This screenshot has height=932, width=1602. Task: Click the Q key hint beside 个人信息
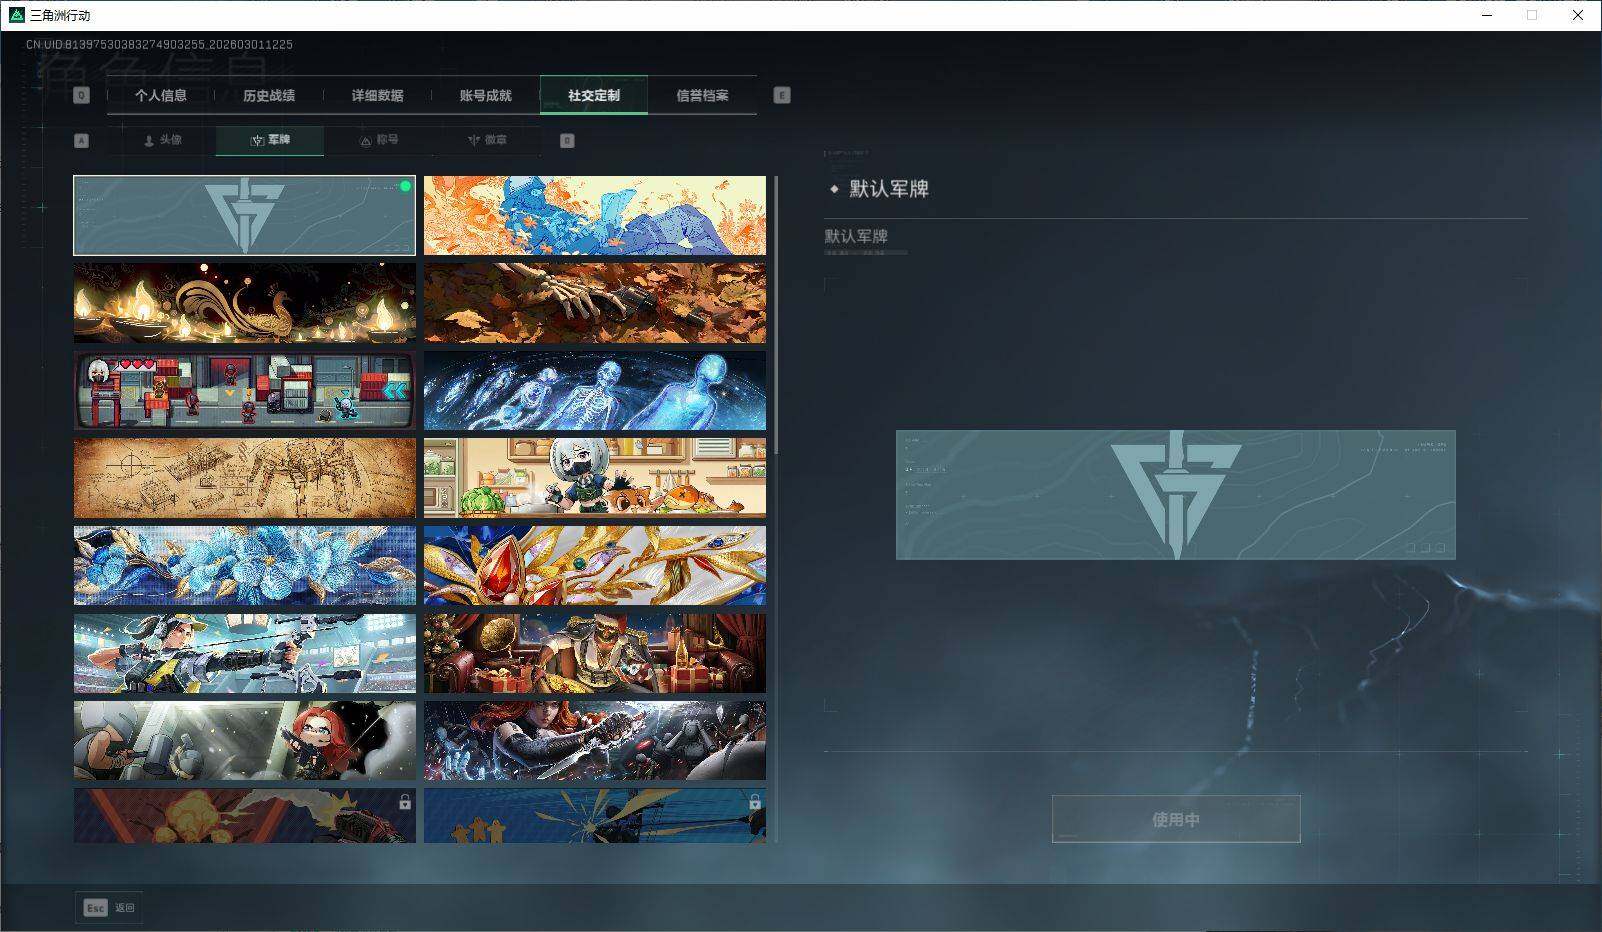pyautogui.click(x=82, y=95)
